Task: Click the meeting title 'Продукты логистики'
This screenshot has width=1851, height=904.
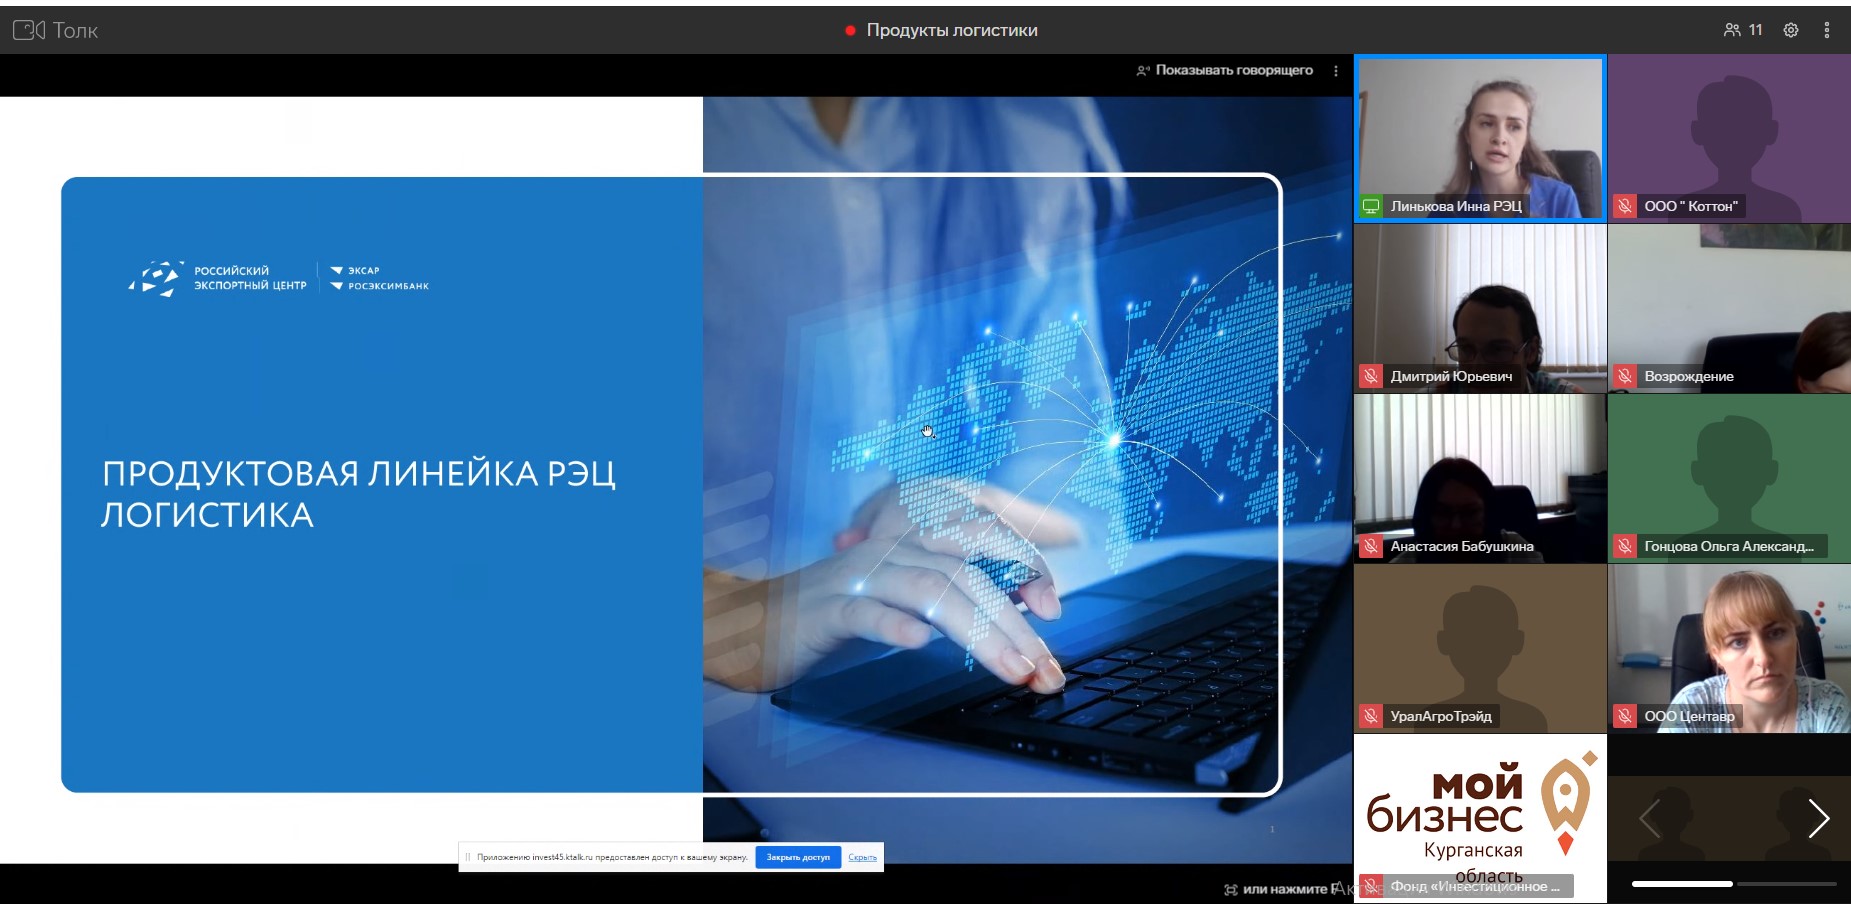Action: [952, 30]
